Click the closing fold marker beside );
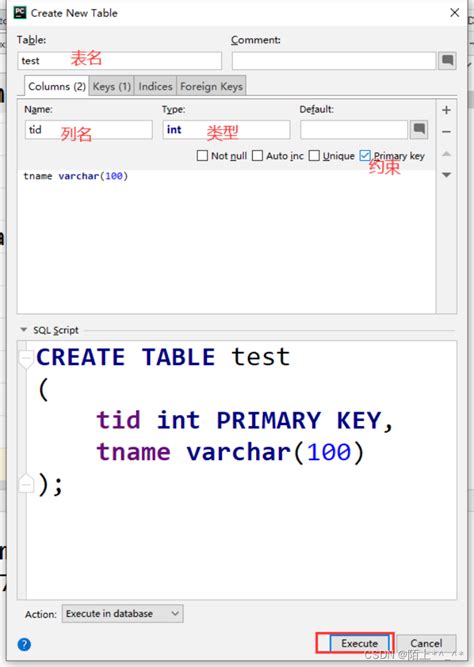Image resolution: width=474 pixels, height=667 pixels. coord(26,483)
